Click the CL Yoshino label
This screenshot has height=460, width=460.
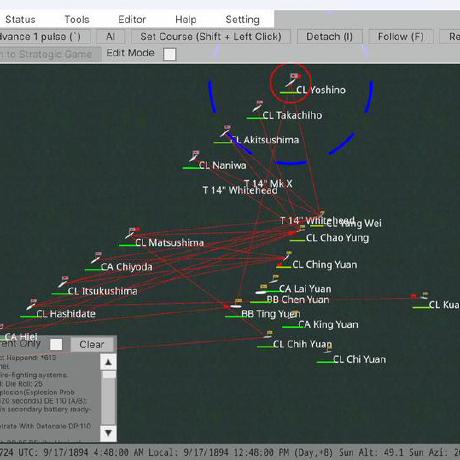tap(321, 90)
